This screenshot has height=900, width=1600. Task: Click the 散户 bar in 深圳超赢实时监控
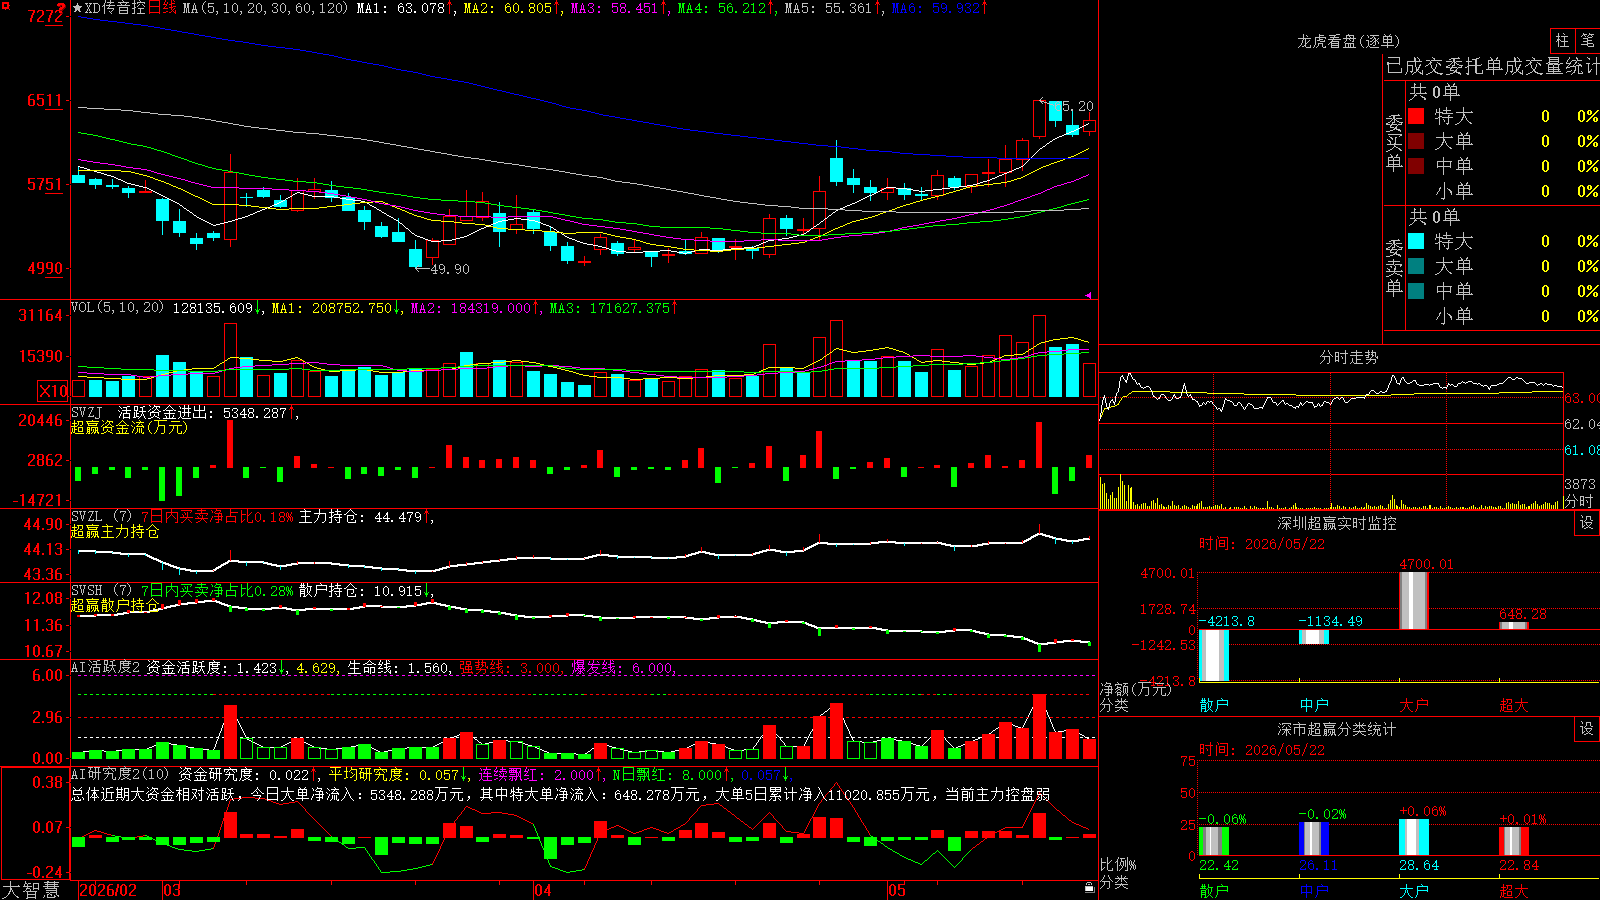[x=1214, y=655]
